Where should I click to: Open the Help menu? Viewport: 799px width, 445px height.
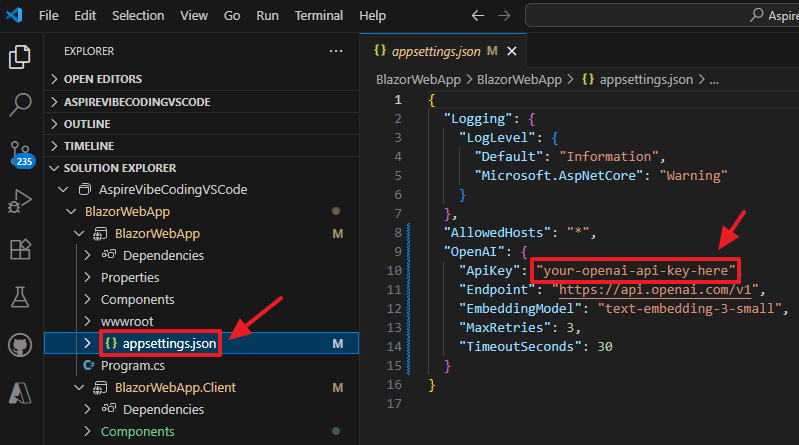click(x=372, y=16)
